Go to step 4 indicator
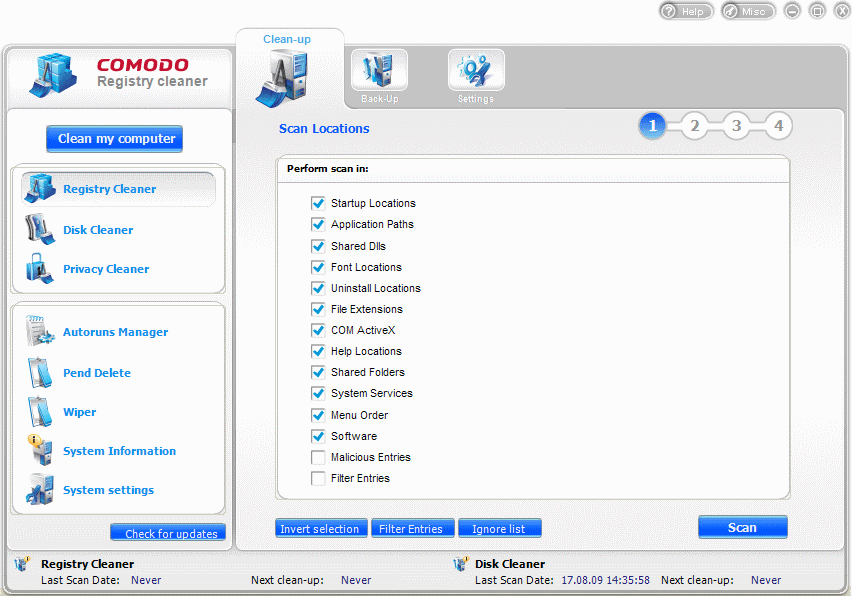 tap(778, 126)
